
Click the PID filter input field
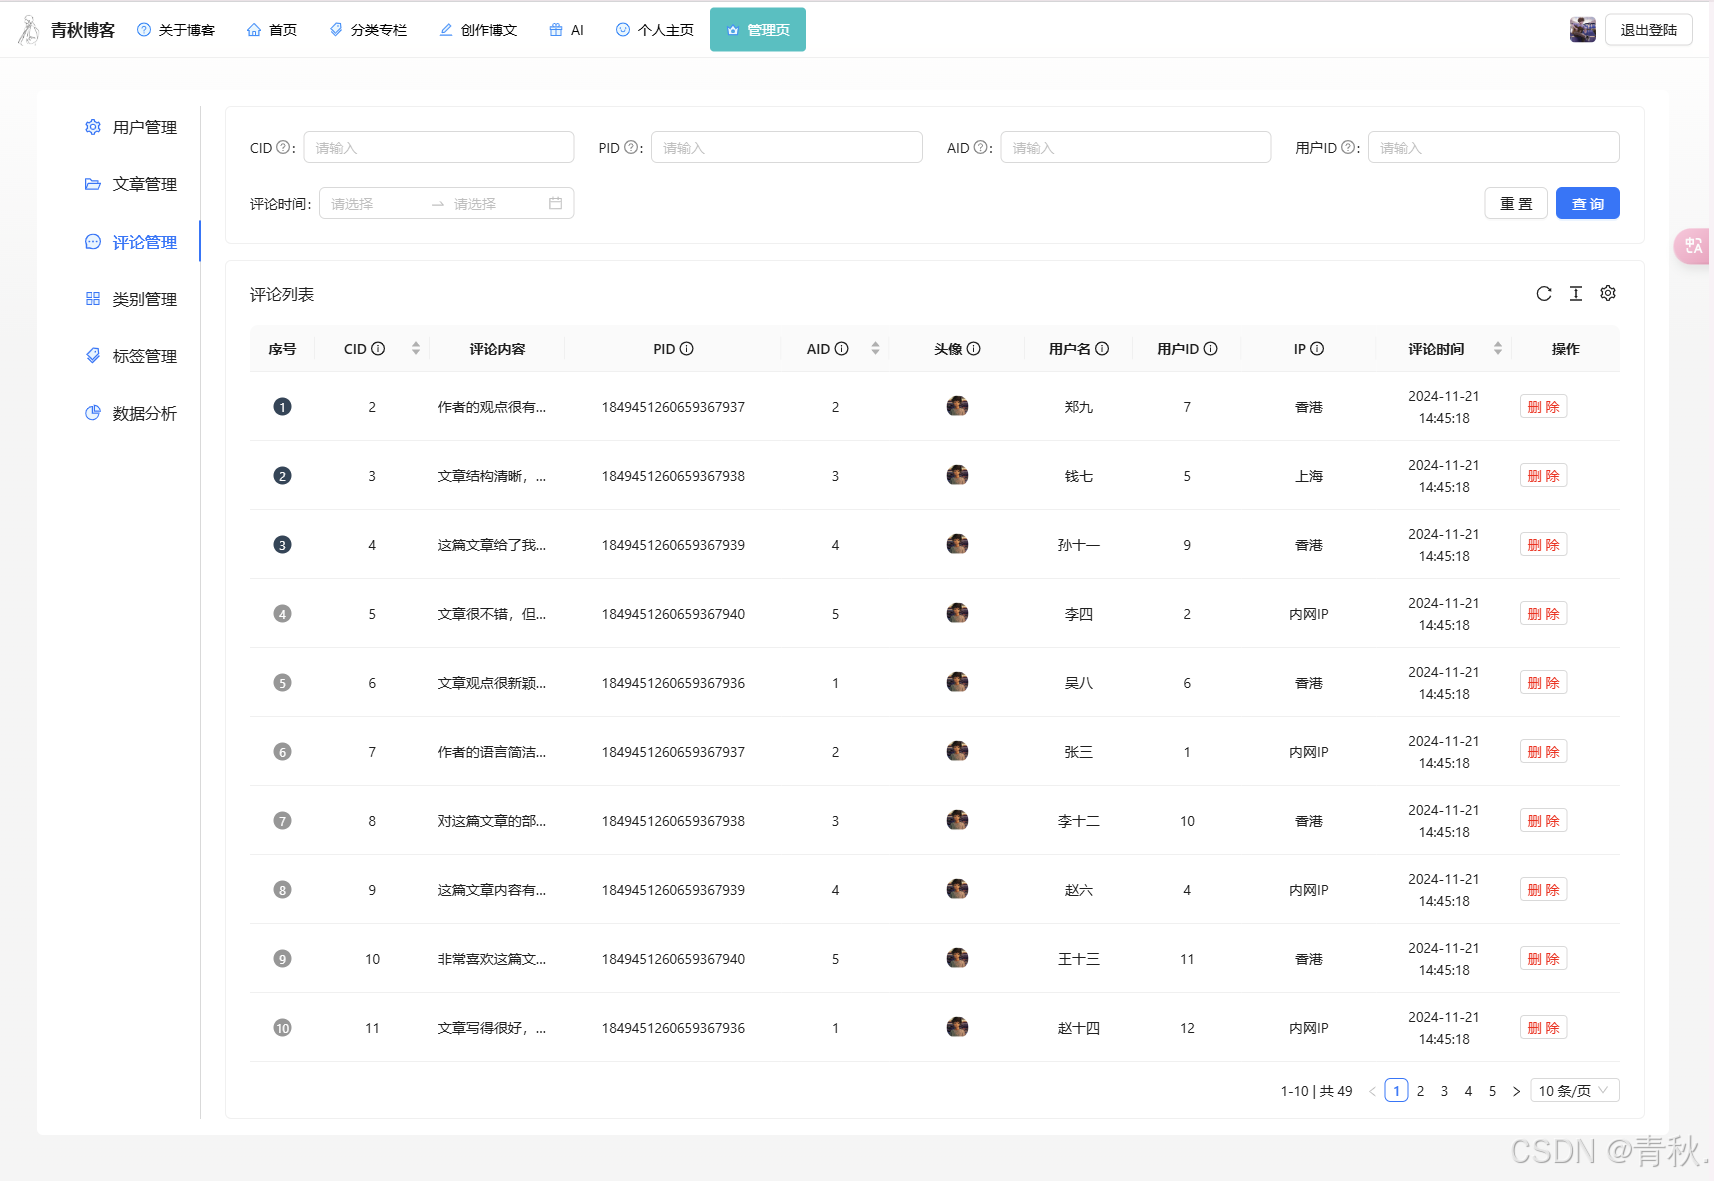(x=786, y=148)
